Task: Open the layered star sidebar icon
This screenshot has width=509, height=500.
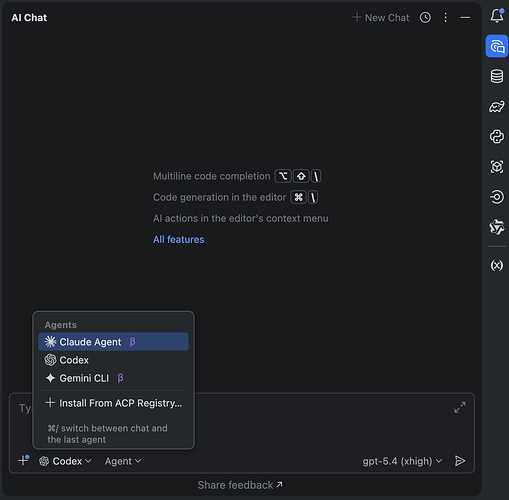Action: 497,227
